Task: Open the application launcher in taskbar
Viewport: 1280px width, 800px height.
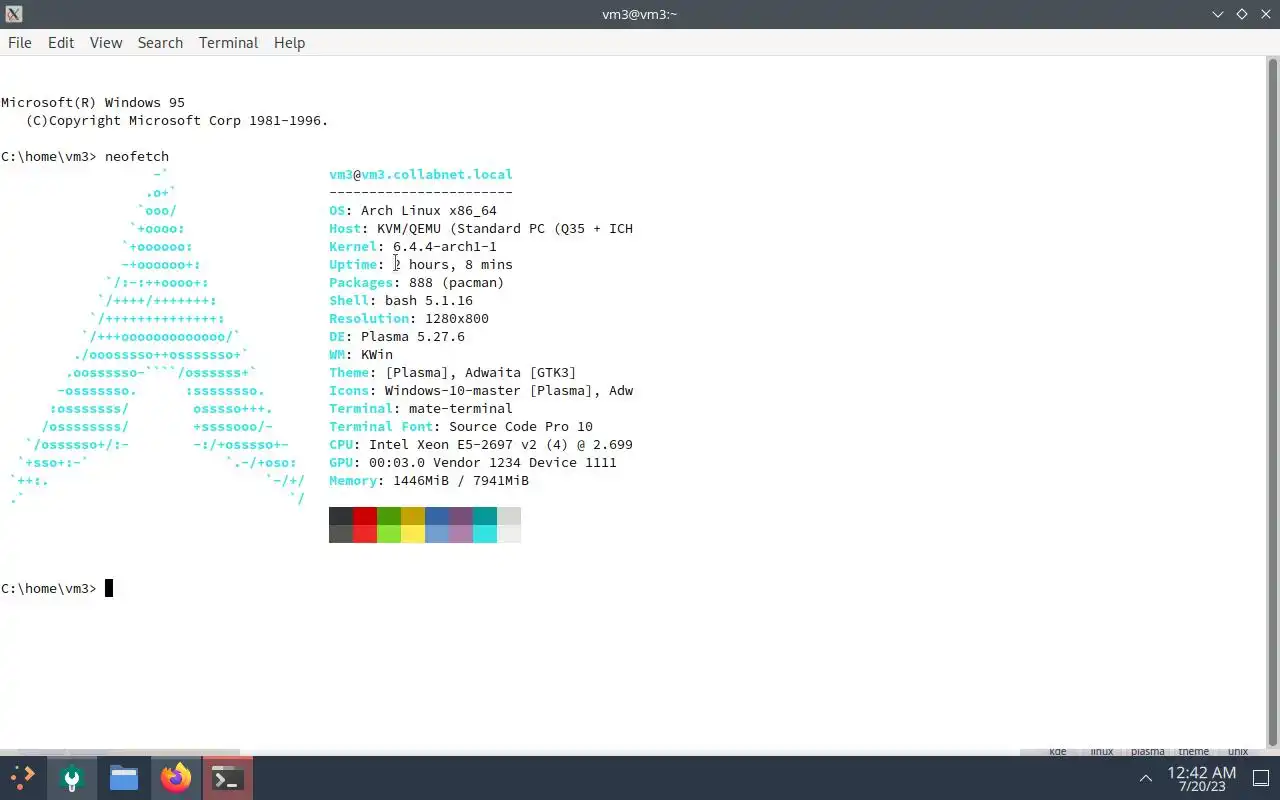Action: click(x=22, y=777)
